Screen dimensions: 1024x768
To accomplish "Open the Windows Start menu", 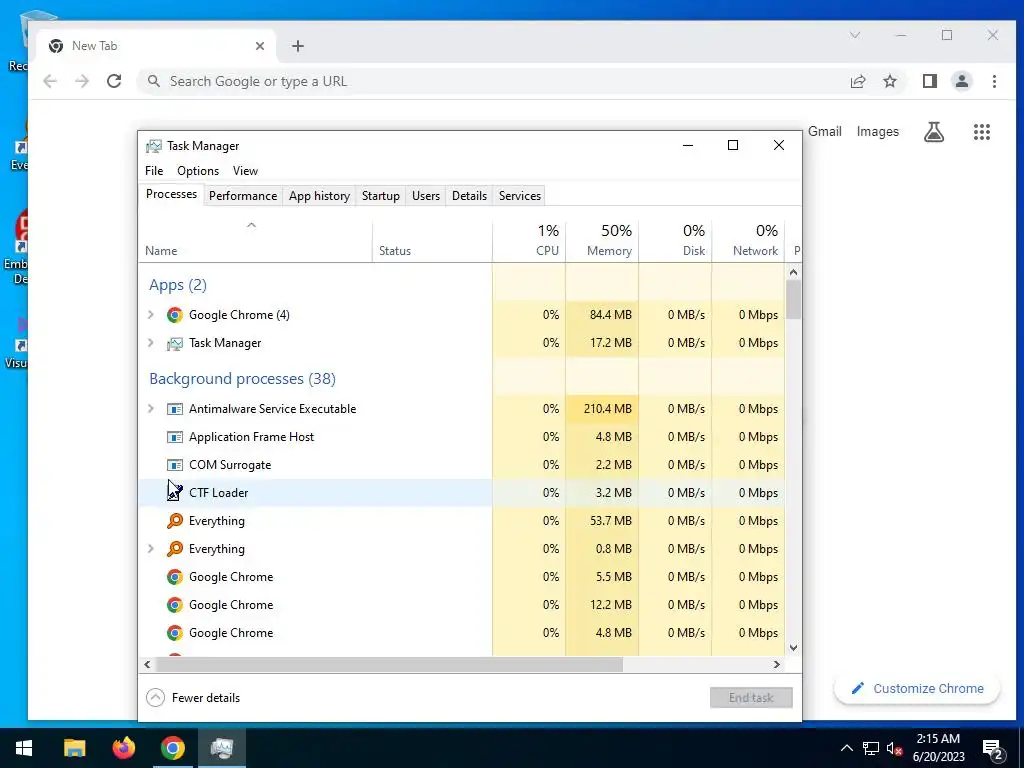I will [x=24, y=748].
